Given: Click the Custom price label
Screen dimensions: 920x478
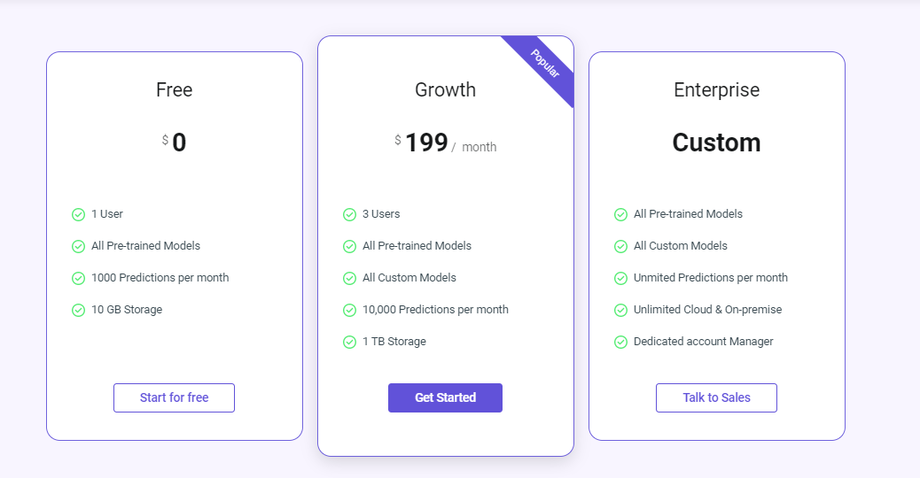Looking at the screenshot, I should pyautogui.click(x=716, y=143).
